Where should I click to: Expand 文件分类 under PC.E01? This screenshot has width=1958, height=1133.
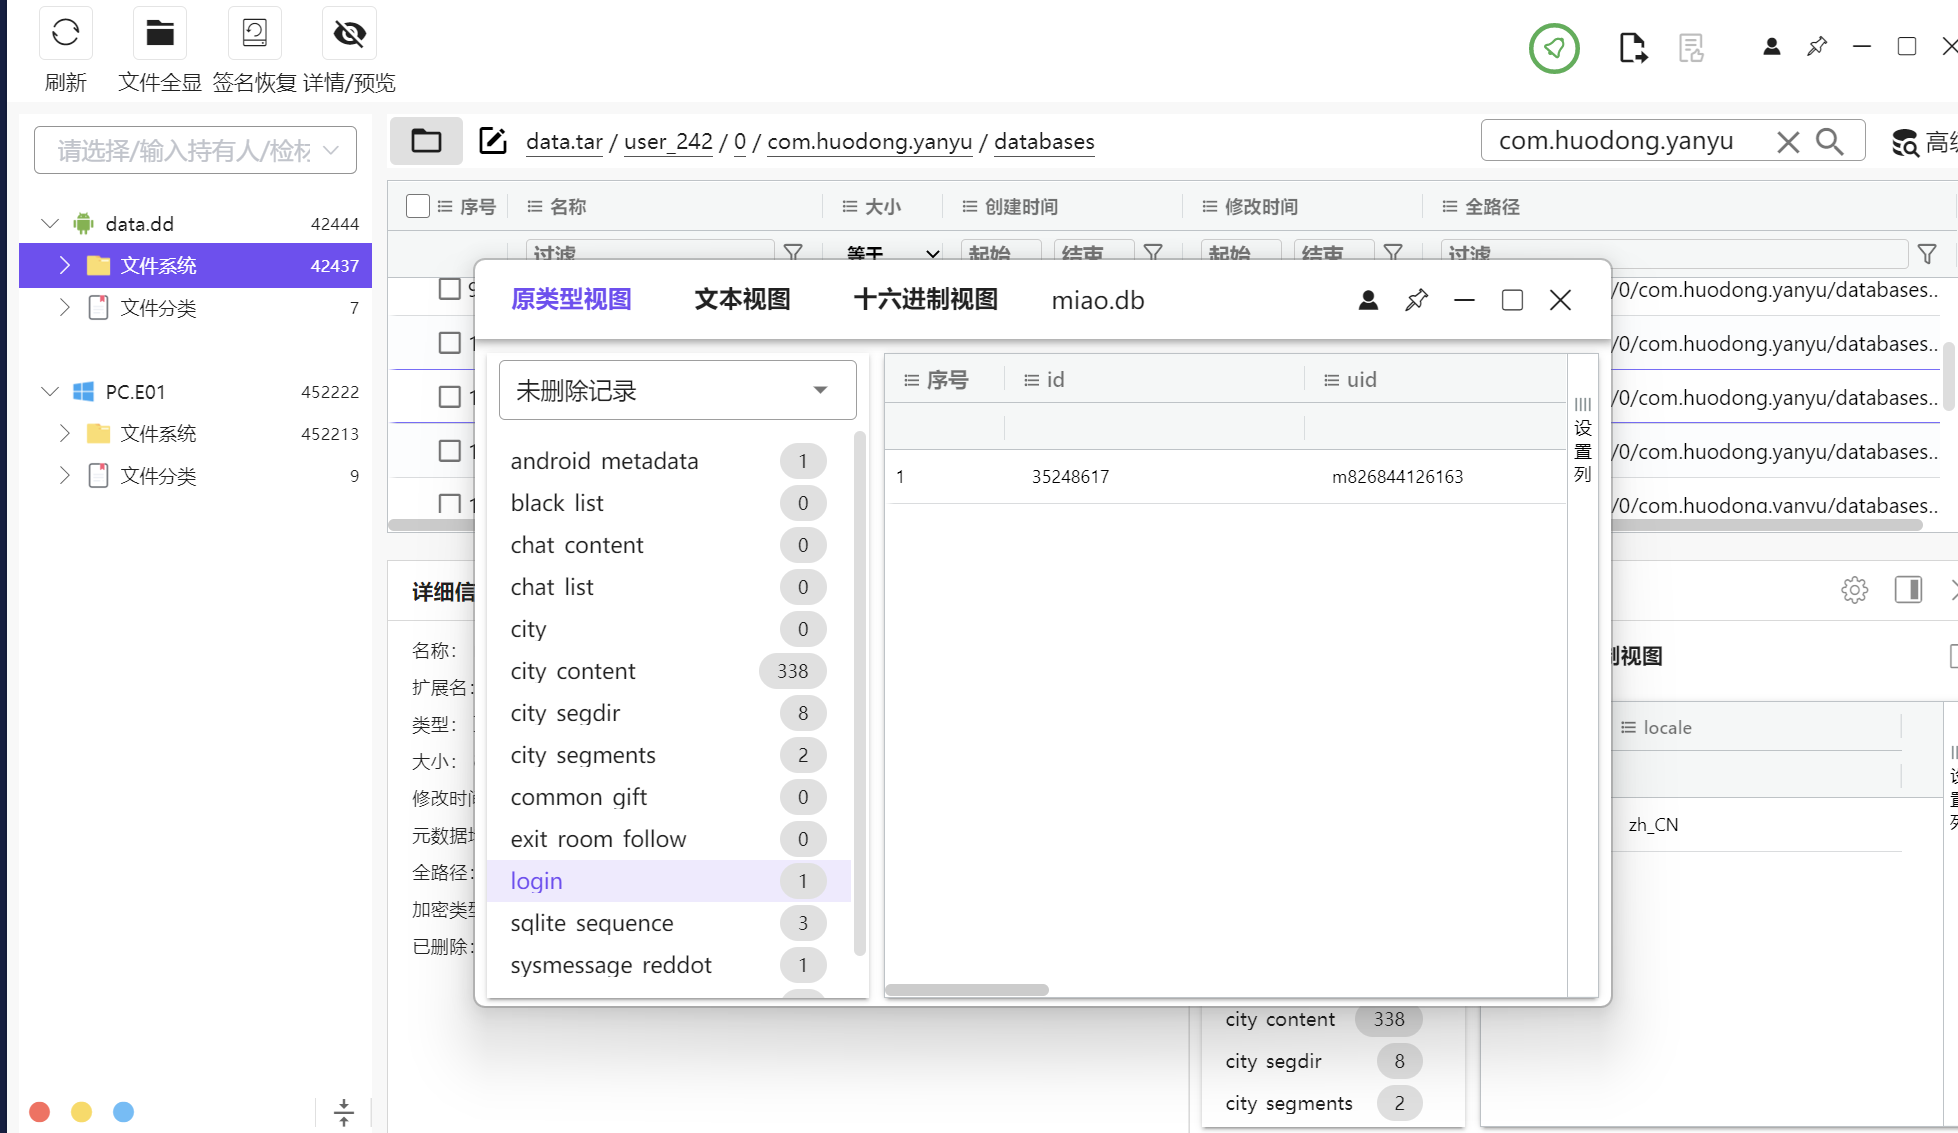(65, 475)
